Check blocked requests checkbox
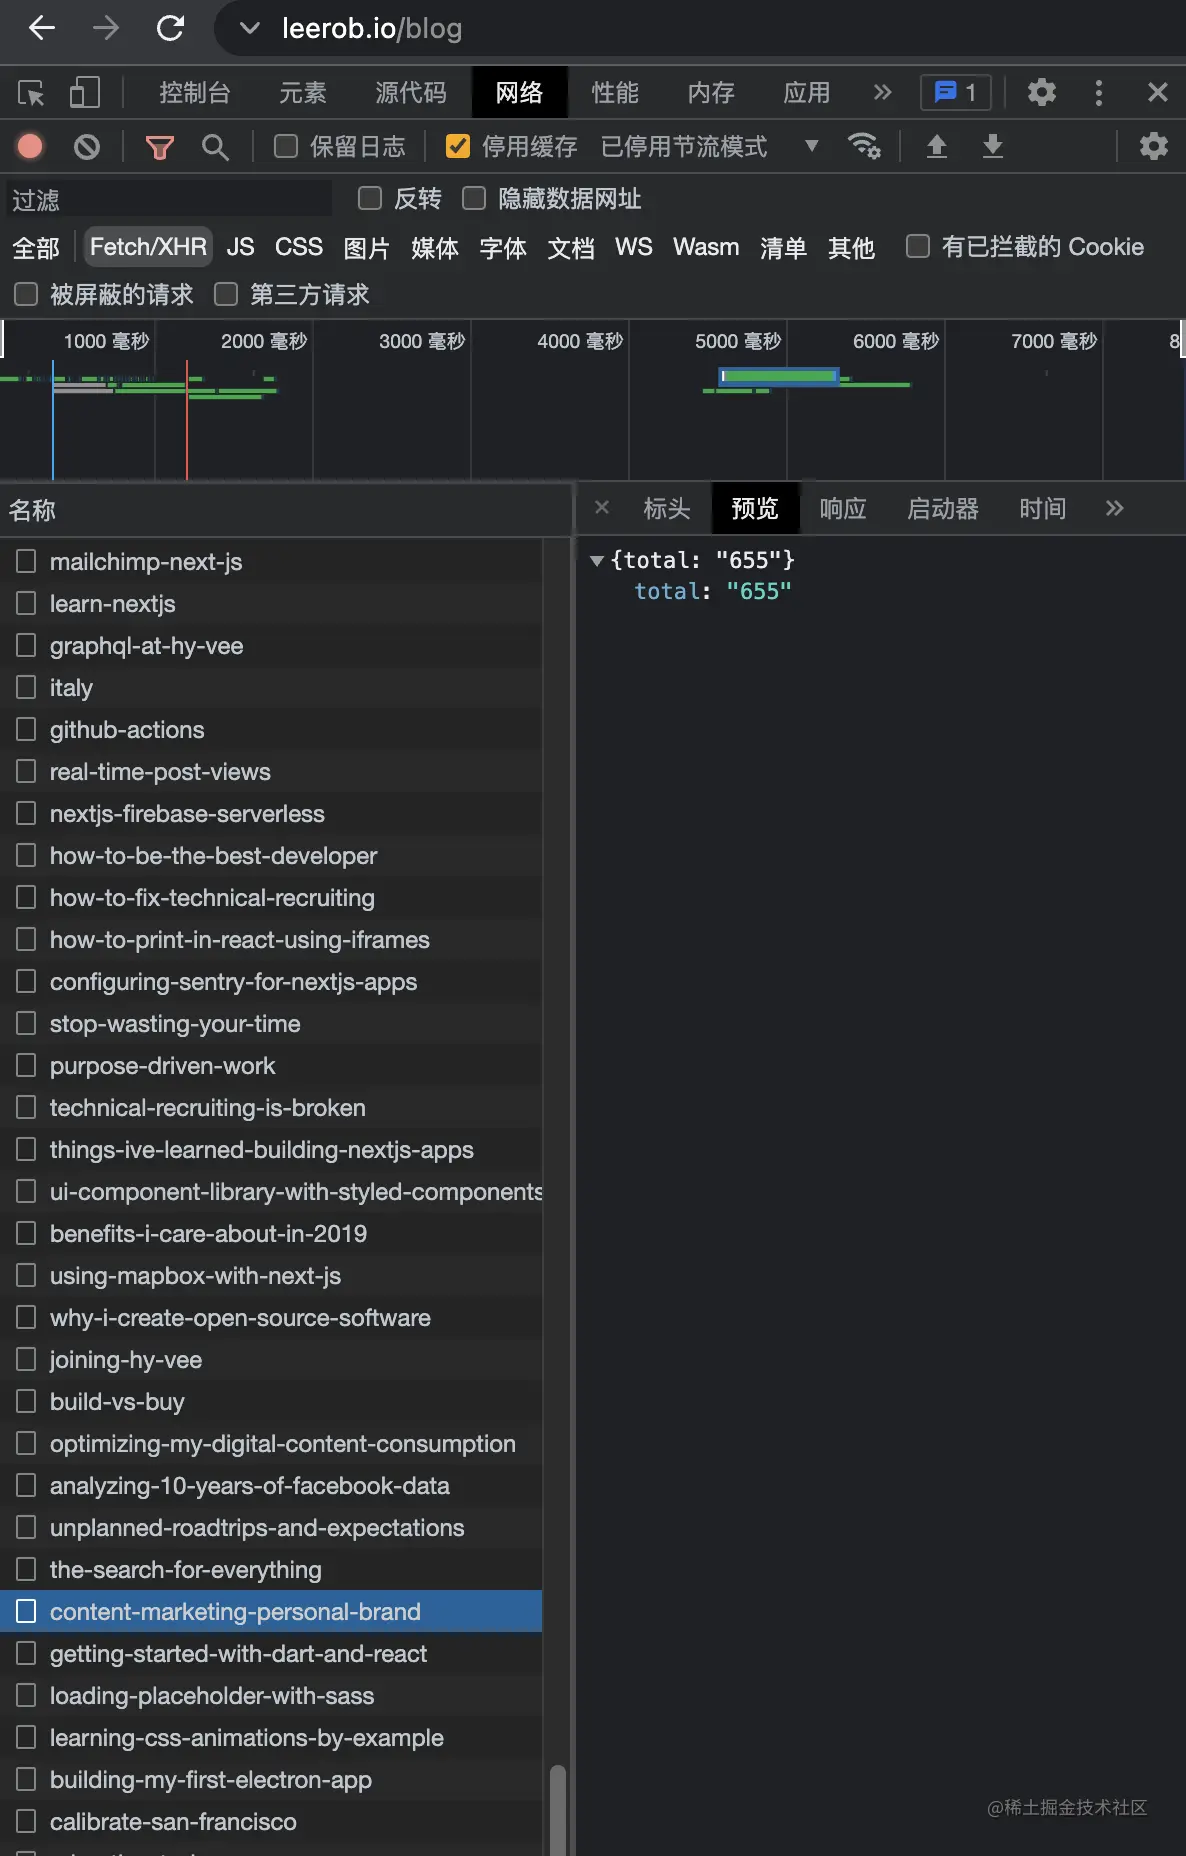Viewport: 1186px width, 1856px height. (x=26, y=294)
